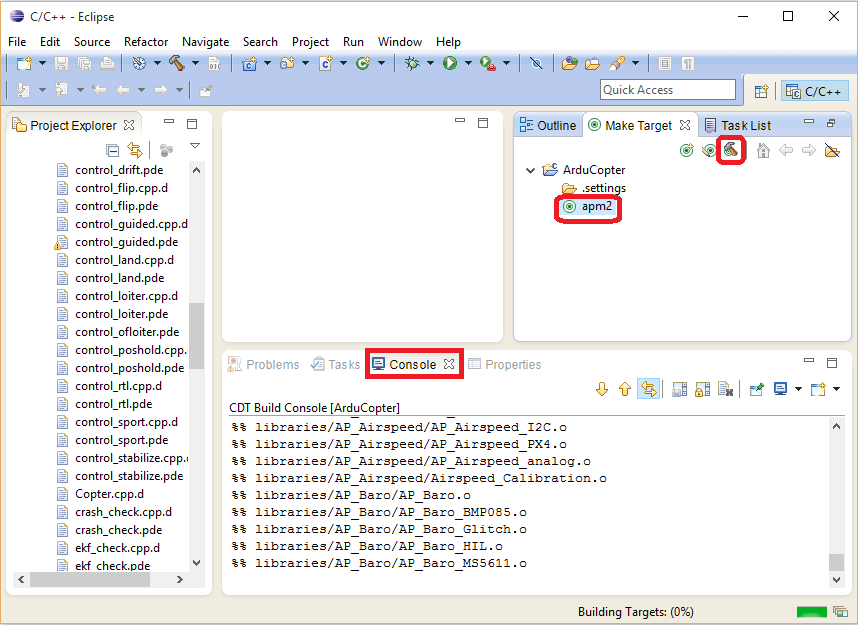The height and width of the screenshot is (625, 858).
Task: Click the green Run button in toolbar
Action: pyautogui.click(x=450, y=63)
